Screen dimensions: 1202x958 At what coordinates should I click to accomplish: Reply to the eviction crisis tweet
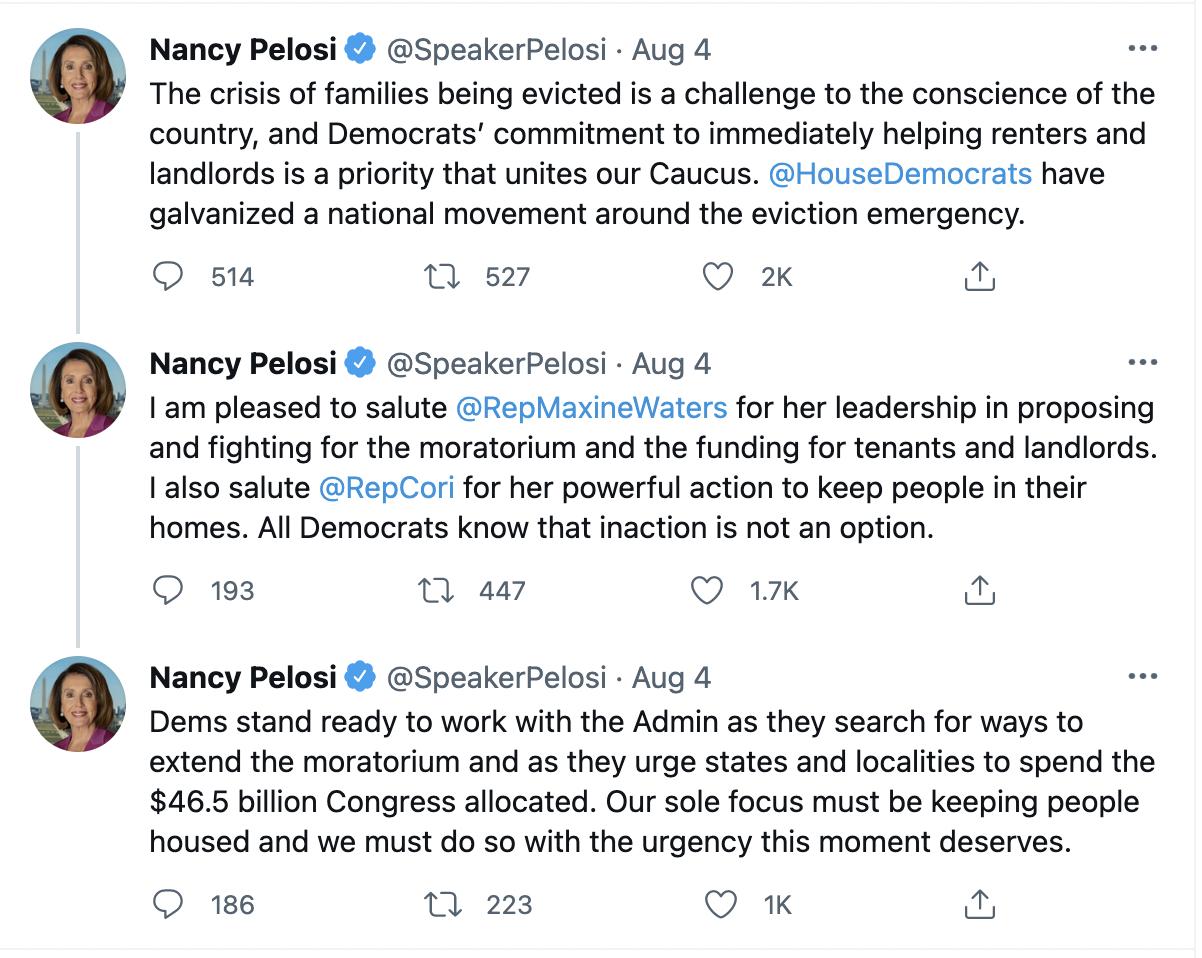[x=168, y=276]
